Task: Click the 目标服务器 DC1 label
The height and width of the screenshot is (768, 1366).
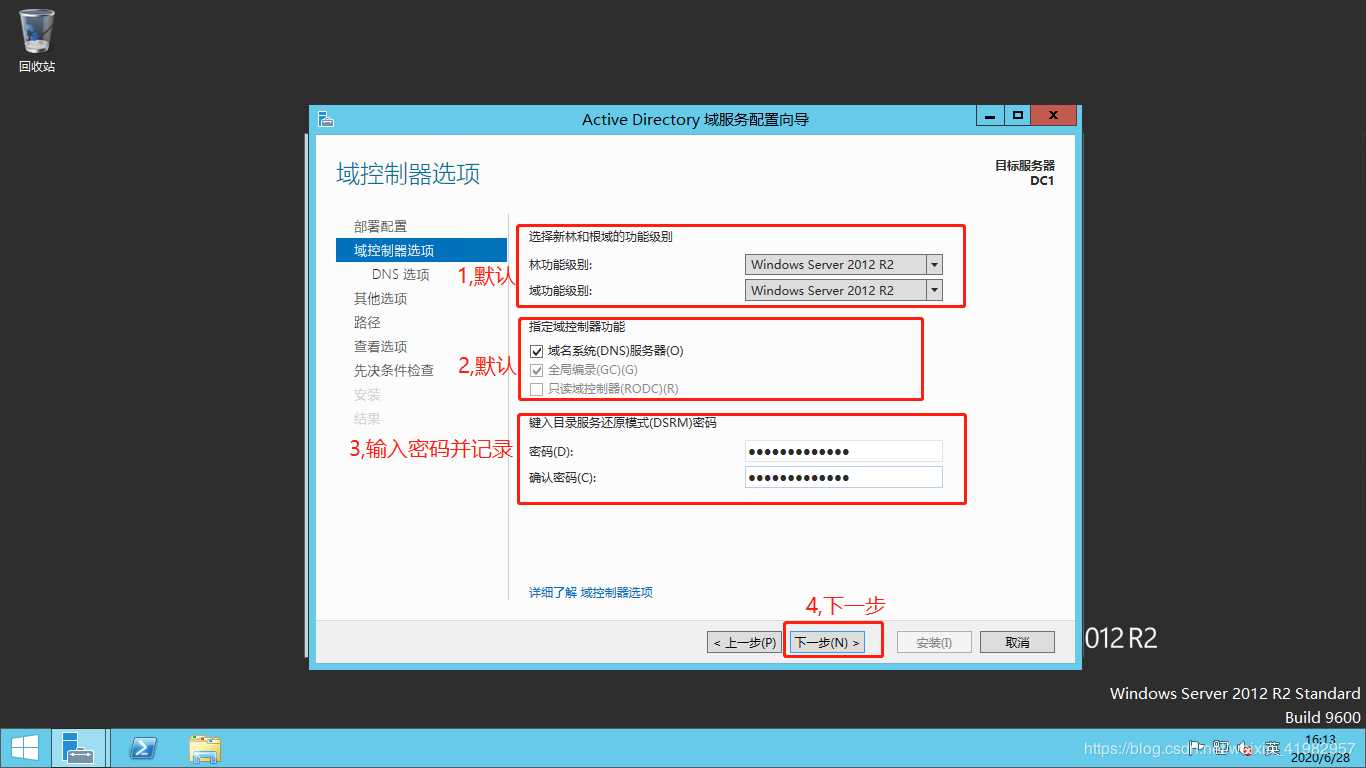Action: 1025,173
